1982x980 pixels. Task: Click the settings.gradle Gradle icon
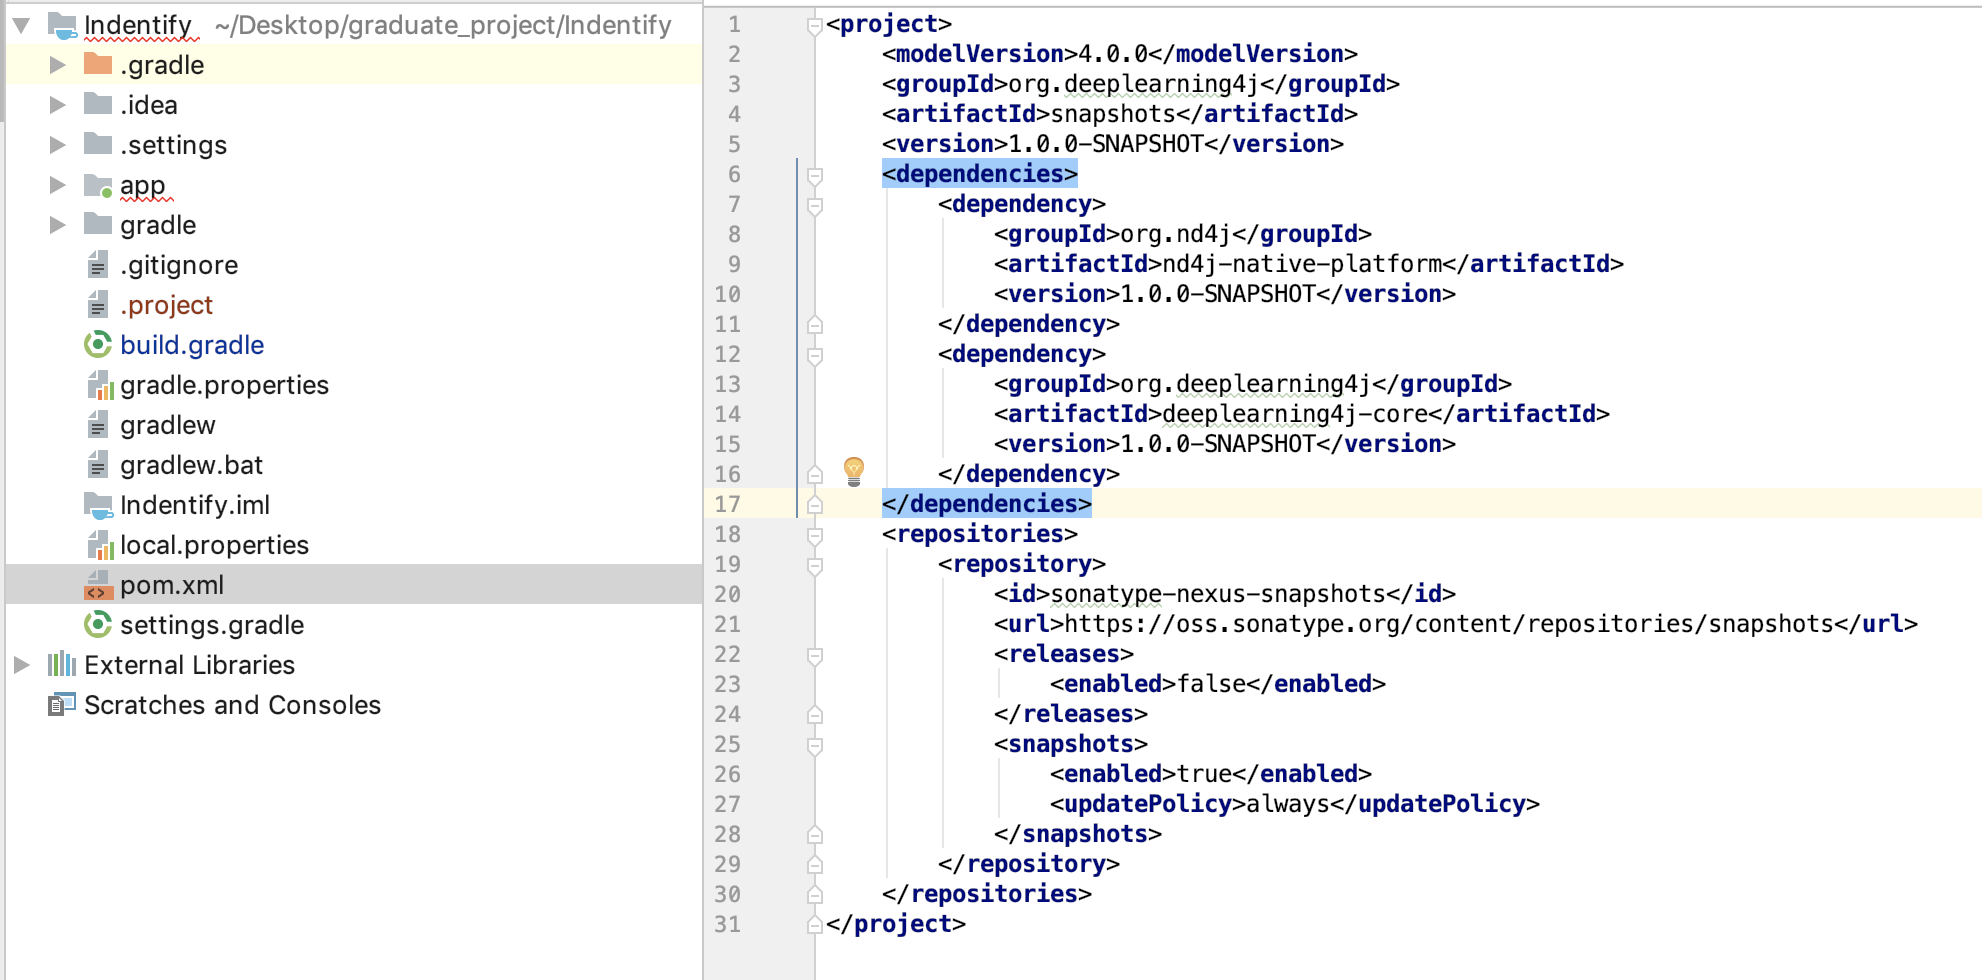point(98,625)
